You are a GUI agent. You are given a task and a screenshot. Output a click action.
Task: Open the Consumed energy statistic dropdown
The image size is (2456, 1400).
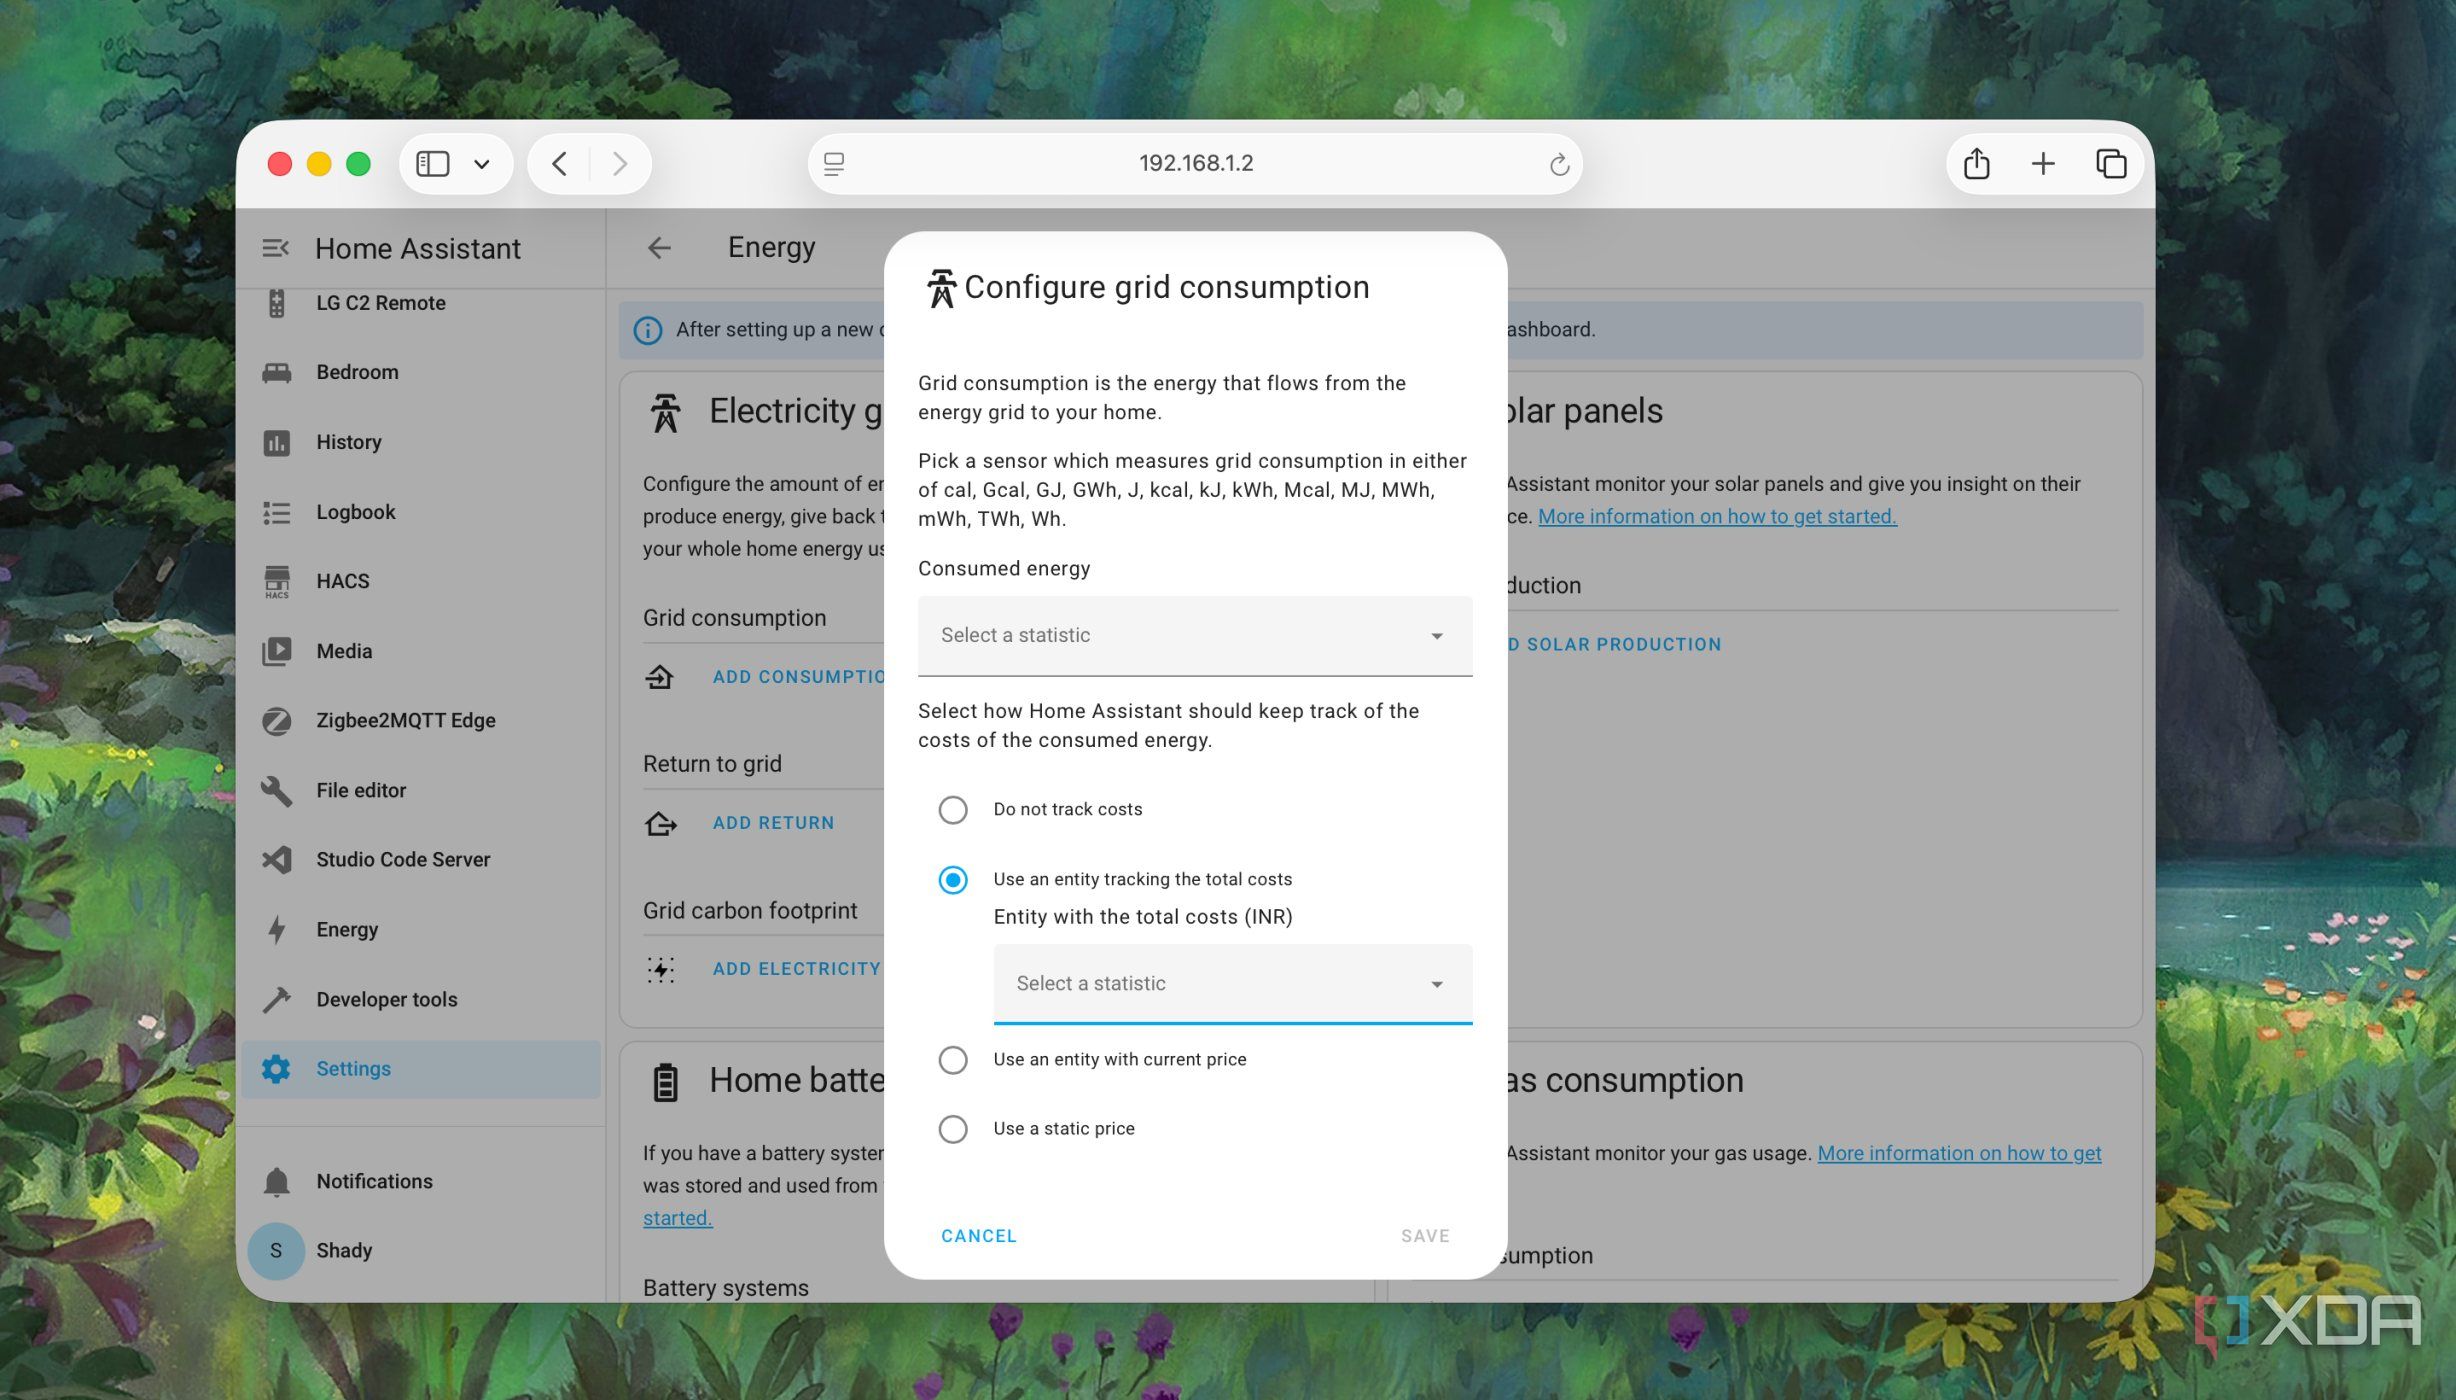(x=1195, y=636)
